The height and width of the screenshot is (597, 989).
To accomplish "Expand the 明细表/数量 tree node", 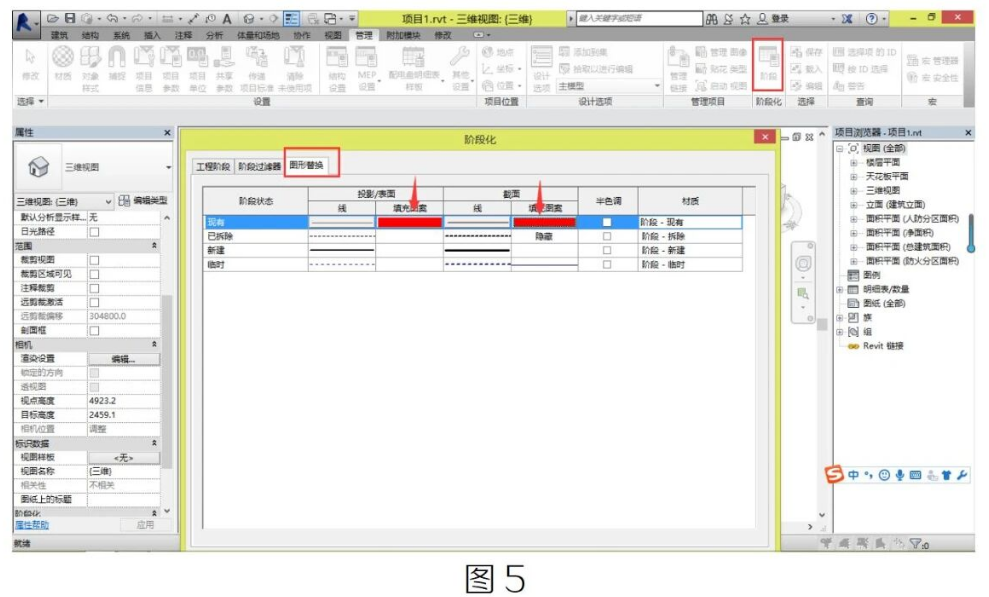I will pyautogui.click(x=840, y=289).
